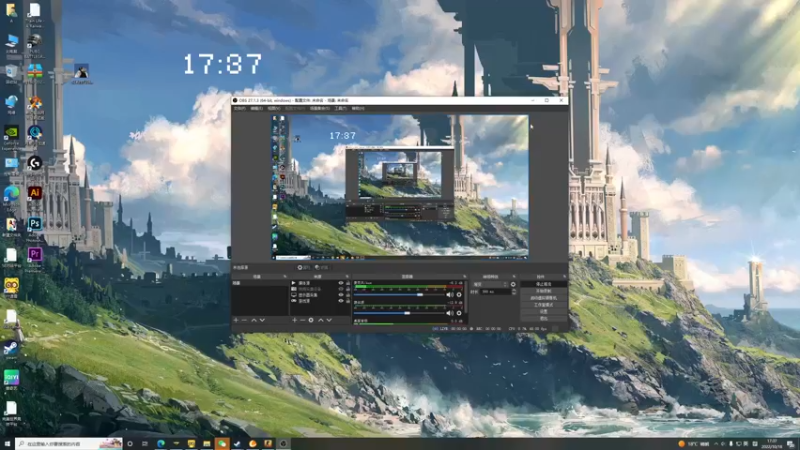
Task: Adjust Mic/Aux volume slider
Action: 399,295
